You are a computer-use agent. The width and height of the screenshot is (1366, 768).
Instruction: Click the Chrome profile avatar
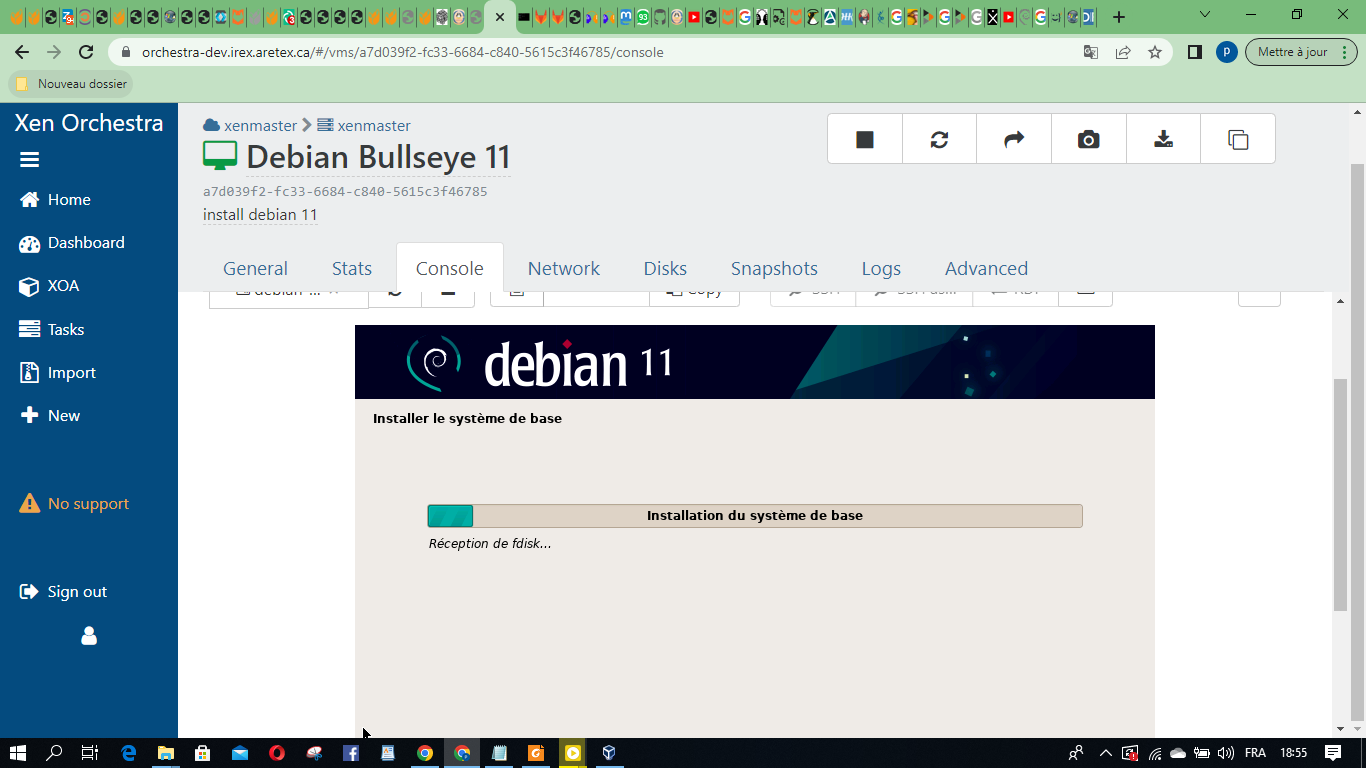click(1226, 52)
